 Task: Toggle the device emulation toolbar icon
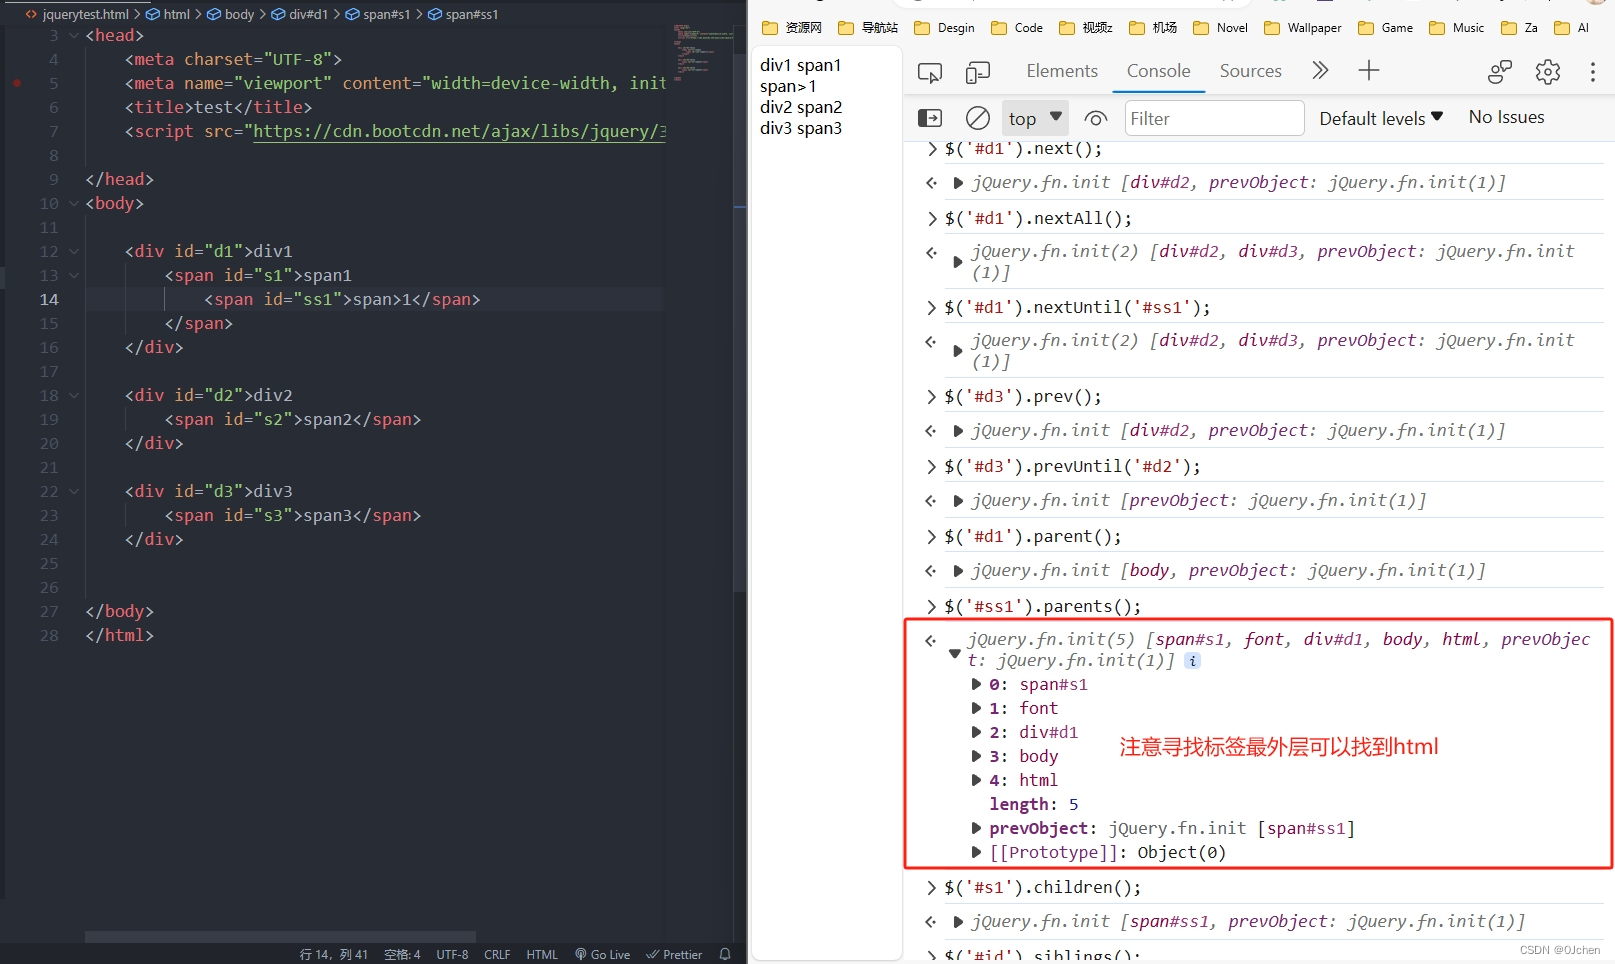pos(978,72)
